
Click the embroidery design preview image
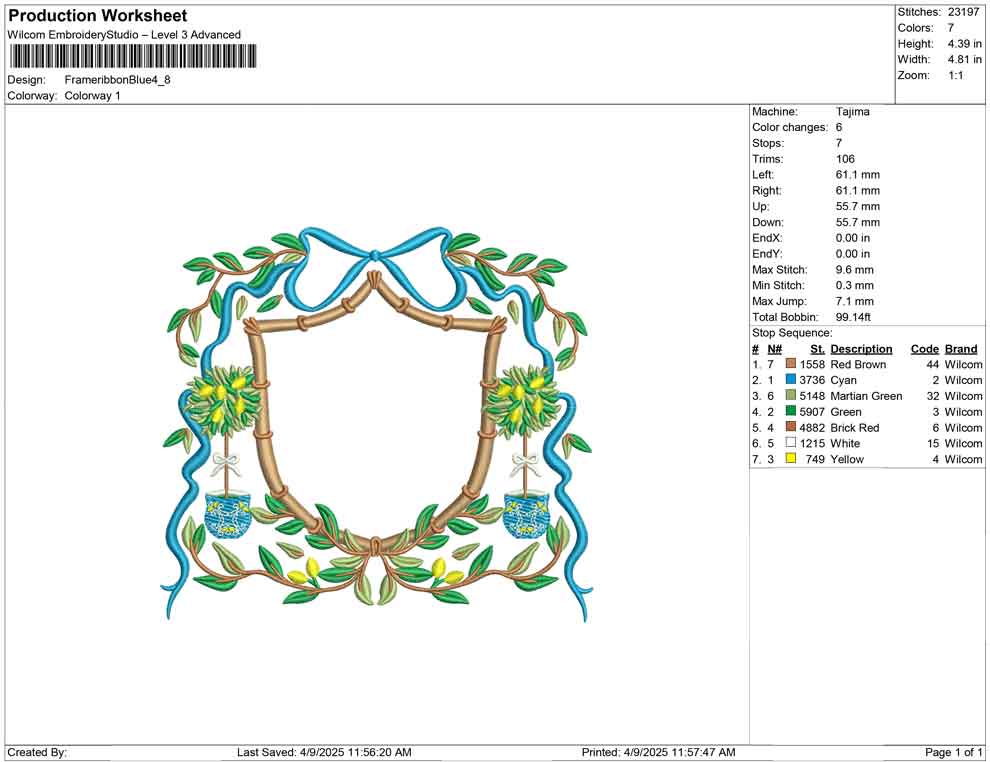tap(377, 424)
